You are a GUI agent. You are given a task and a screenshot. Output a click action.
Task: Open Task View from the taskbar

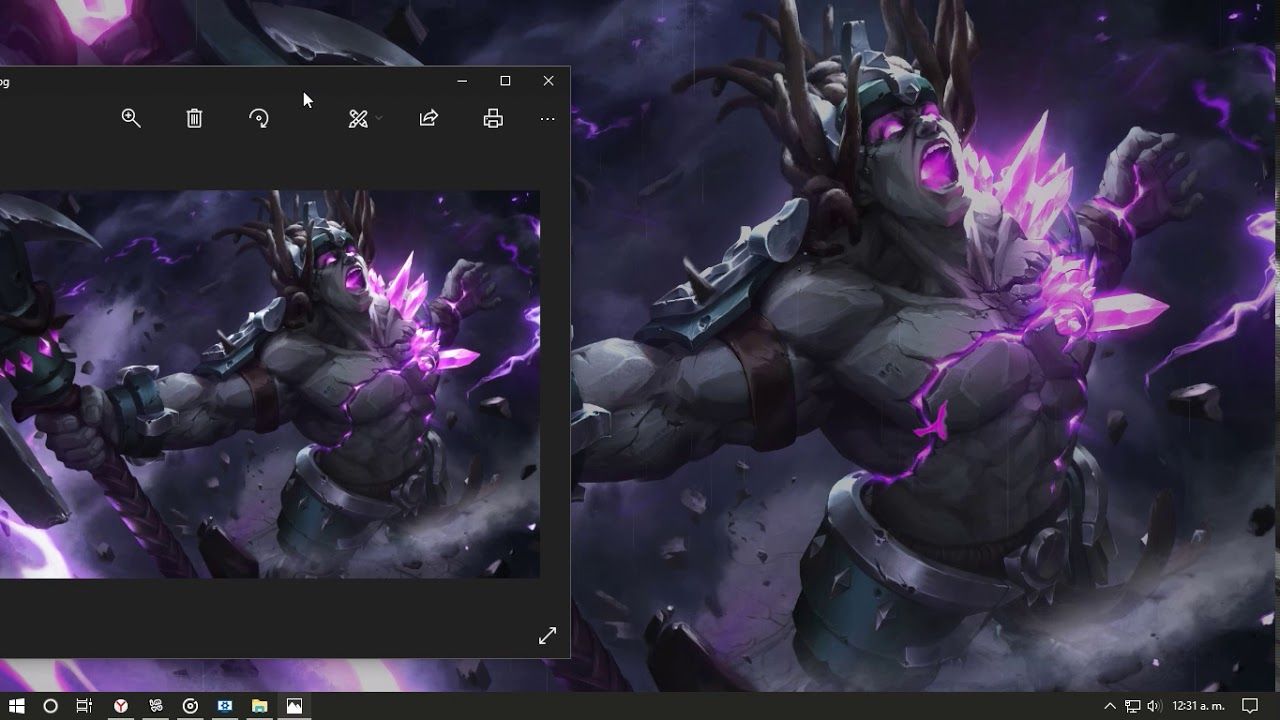click(84, 706)
